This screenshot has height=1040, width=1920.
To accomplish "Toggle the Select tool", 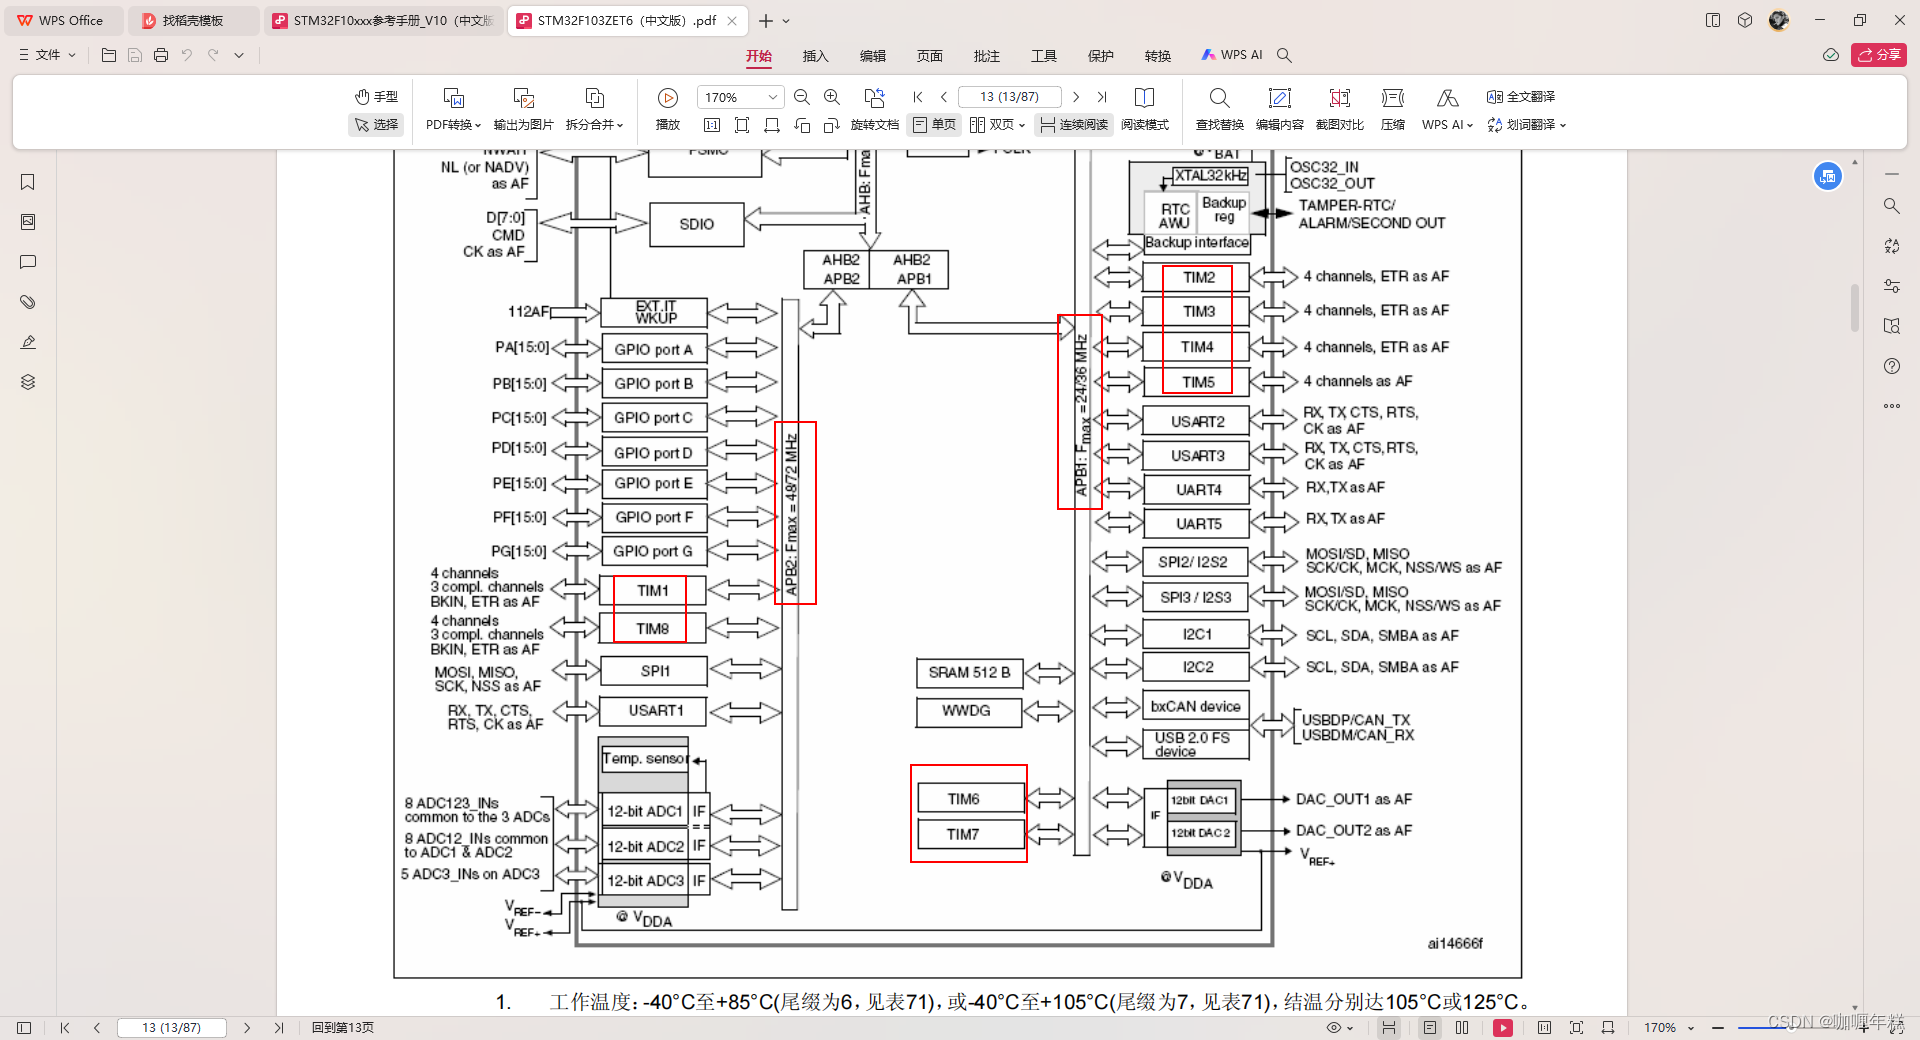I will tap(376, 125).
